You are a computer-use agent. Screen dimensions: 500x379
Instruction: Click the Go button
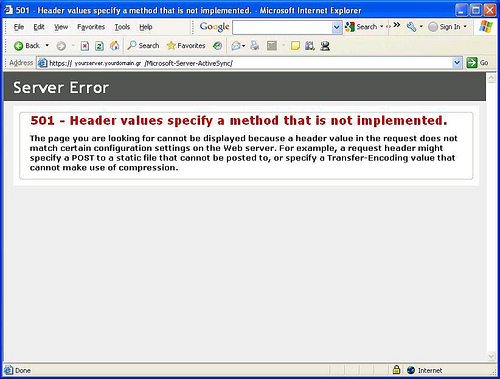[477, 63]
